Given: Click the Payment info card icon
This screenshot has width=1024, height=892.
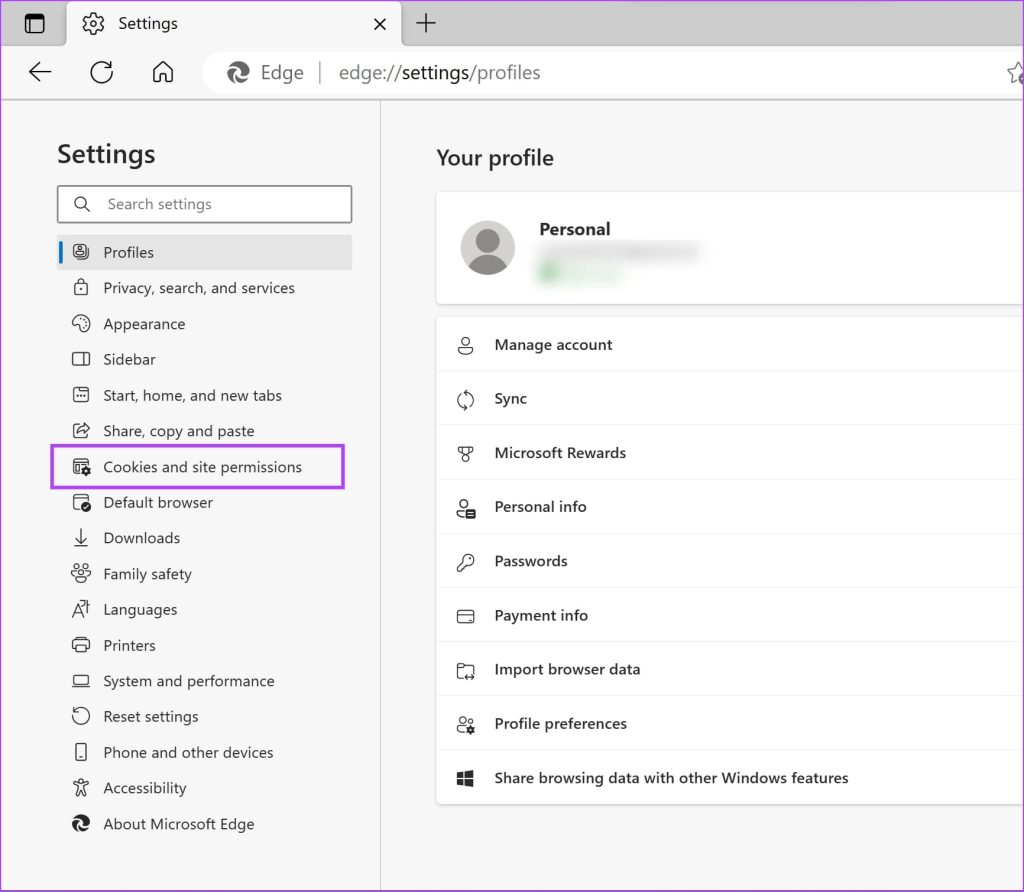Looking at the screenshot, I should pos(465,615).
